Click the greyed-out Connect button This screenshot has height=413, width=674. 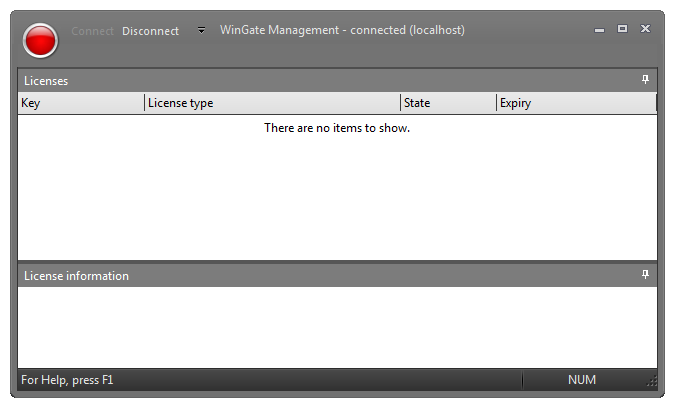coord(92,31)
